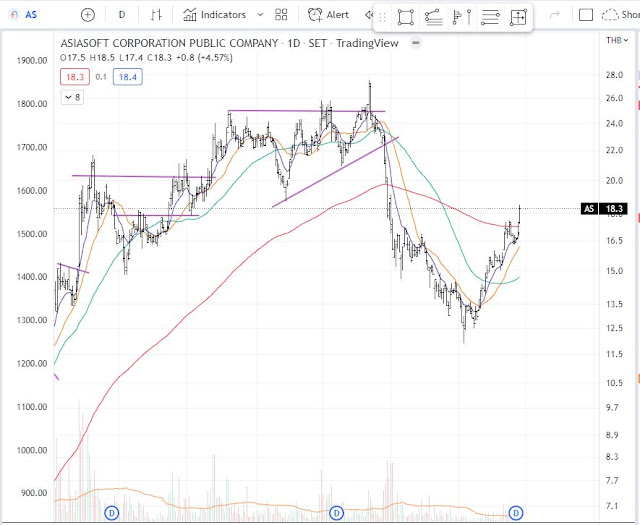Open the layout select square icon
640x525 pixels.
coord(586,15)
